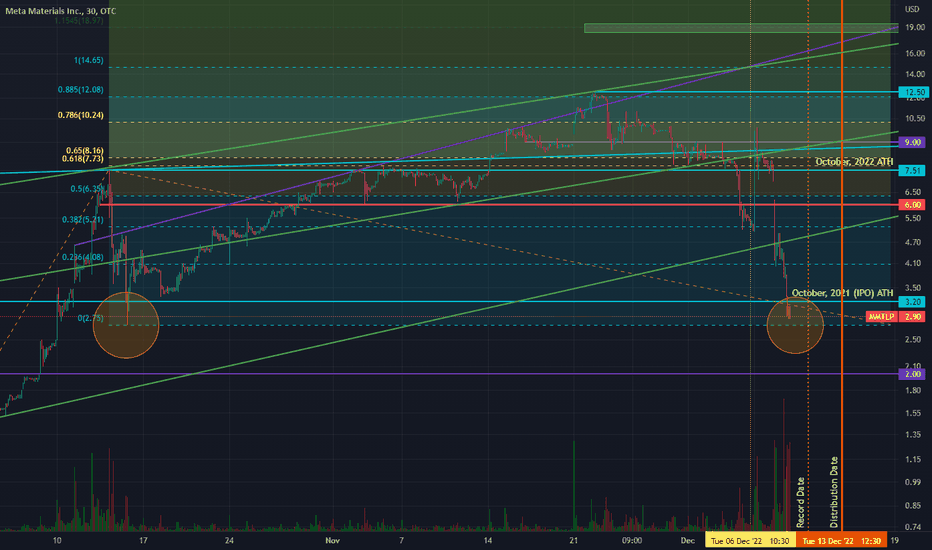Image resolution: width=932 pixels, height=550 pixels.
Task: Select the cyan 12.50 price label
Action: click(912, 92)
